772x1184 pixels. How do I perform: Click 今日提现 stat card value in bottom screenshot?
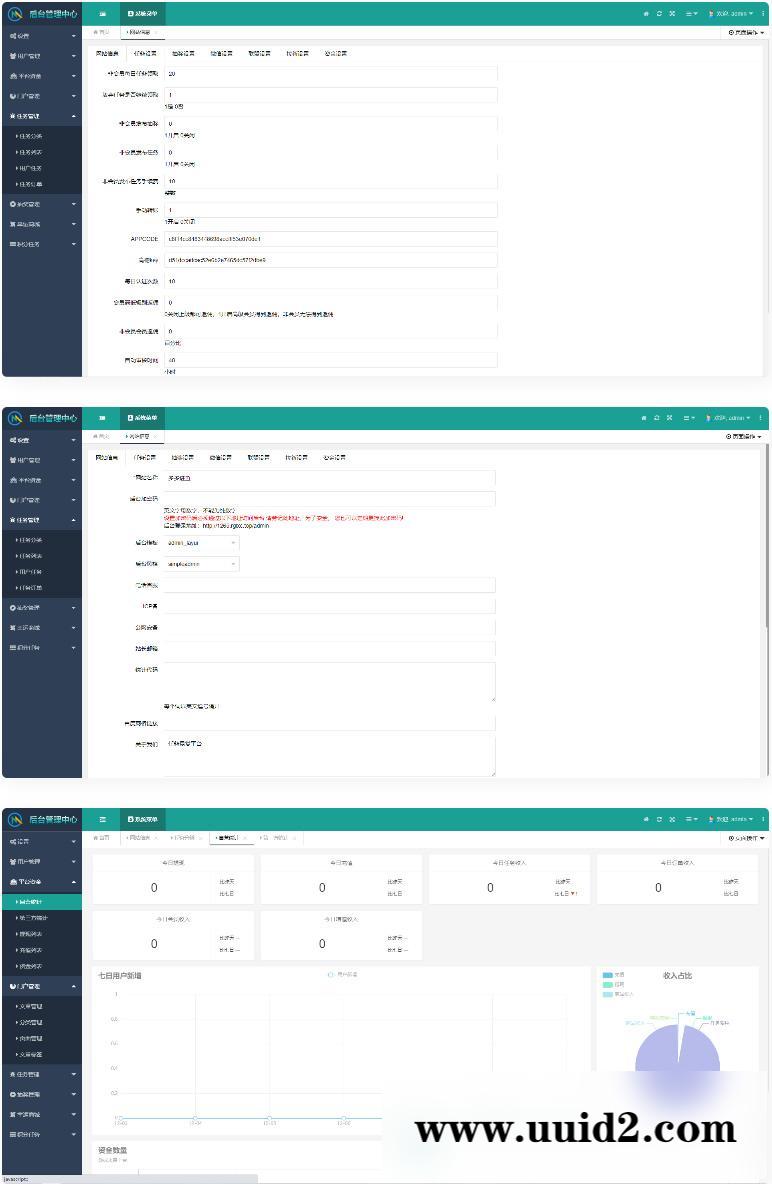[154, 888]
